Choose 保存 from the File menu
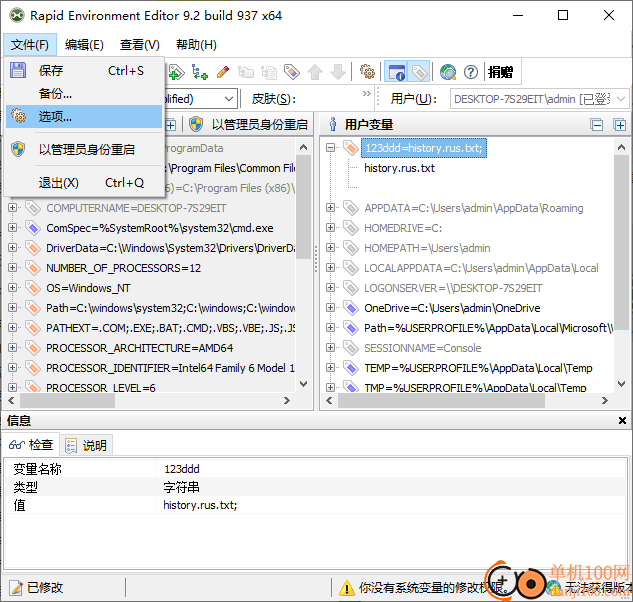The height and width of the screenshot is (602, 633). coord(84,71)
